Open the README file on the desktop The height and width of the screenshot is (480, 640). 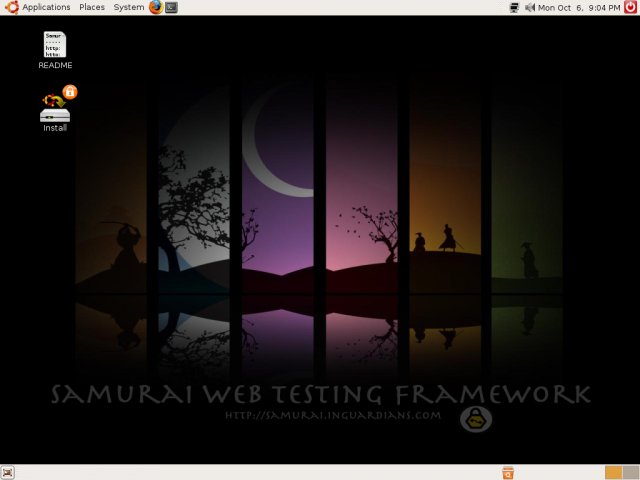pyautogui.click(x=55, y=44)
